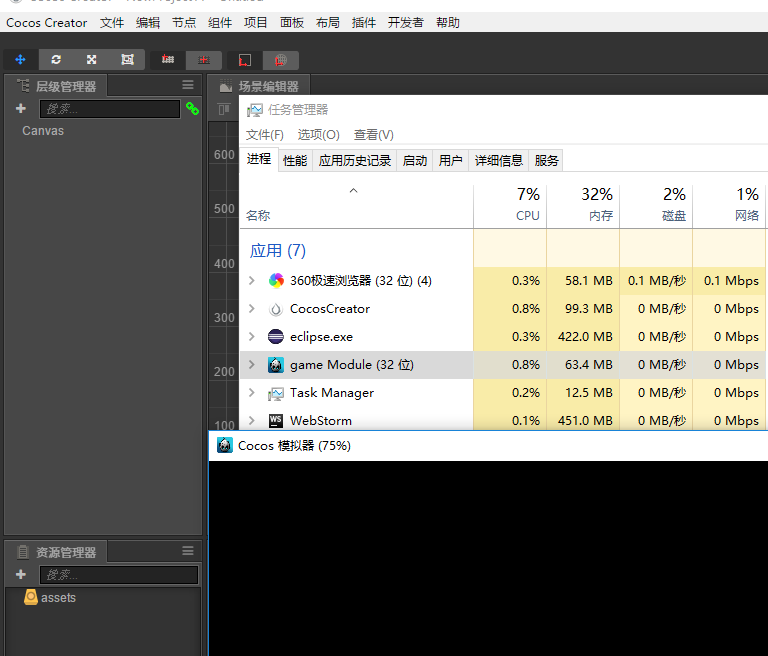
Task: Click the 应用 (7) group header
Action: point(278,250)
